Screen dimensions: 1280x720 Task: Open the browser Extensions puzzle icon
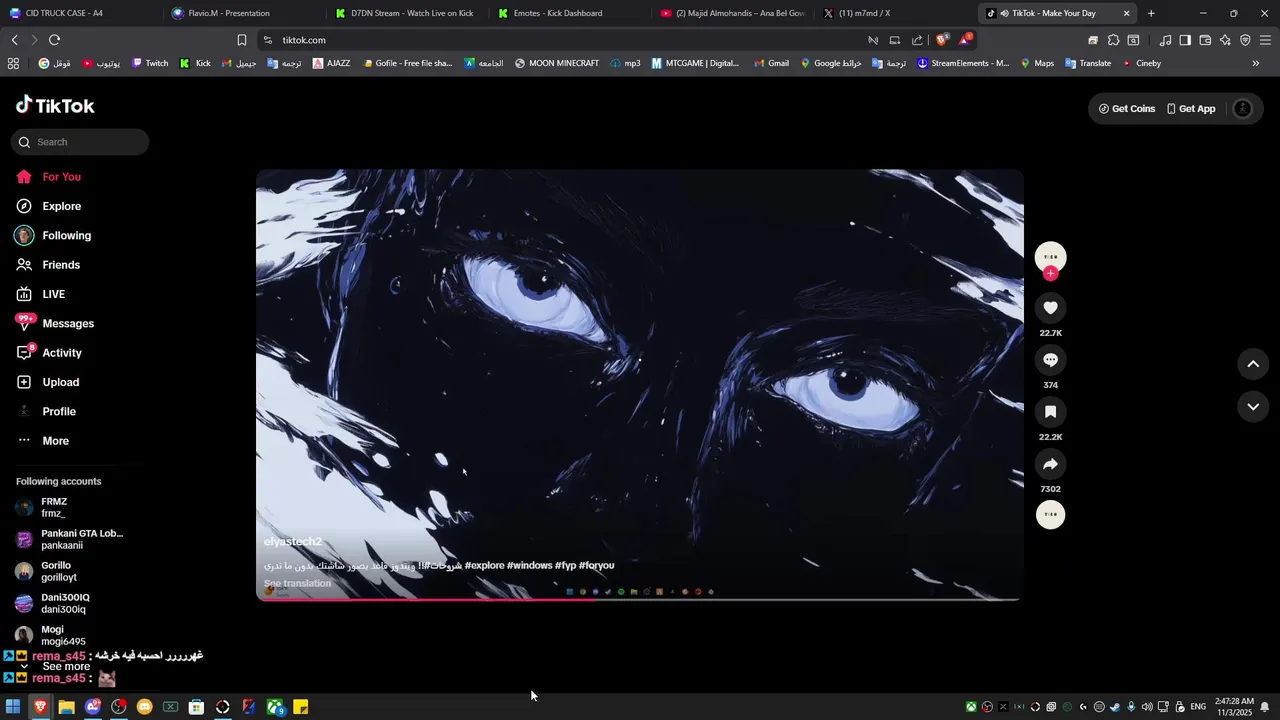[1113, 40]
